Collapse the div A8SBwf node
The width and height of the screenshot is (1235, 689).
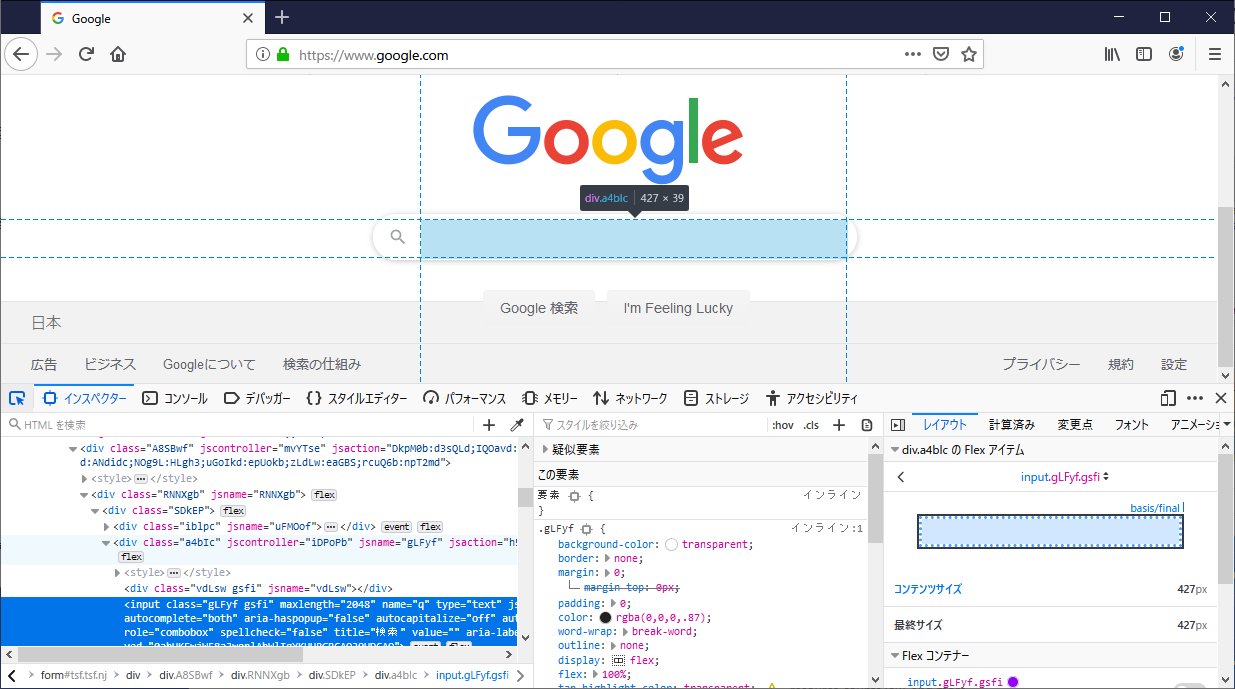[74, 449]
